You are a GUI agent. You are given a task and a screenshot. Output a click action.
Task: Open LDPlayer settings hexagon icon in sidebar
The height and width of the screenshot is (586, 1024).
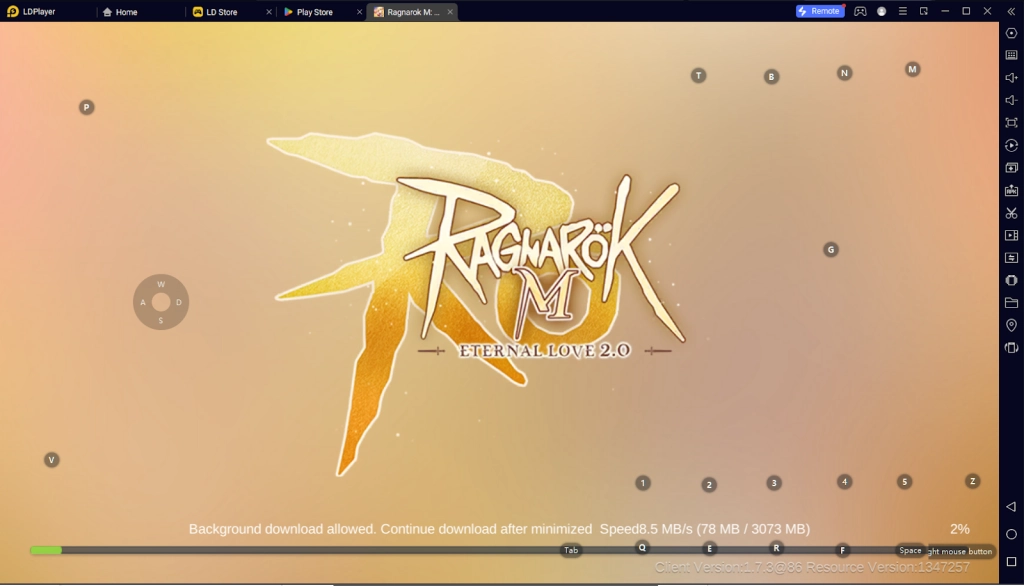pyautogui.click(x=1011, y=33)
